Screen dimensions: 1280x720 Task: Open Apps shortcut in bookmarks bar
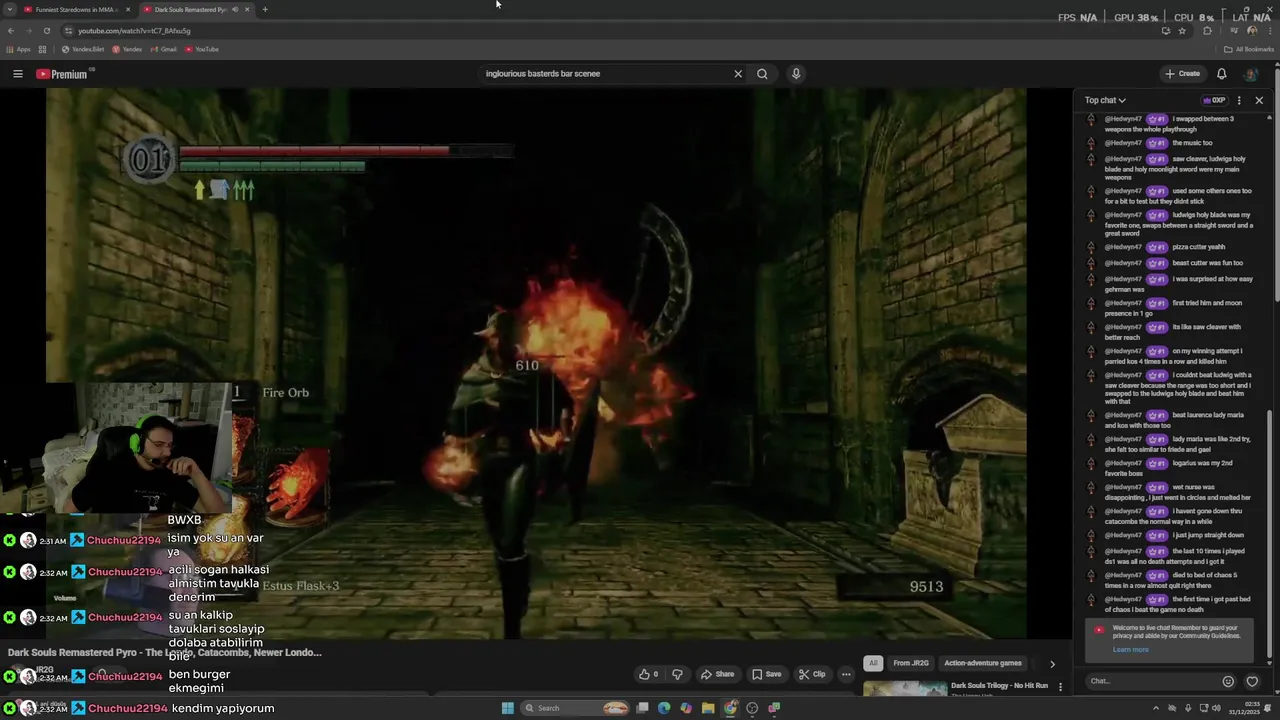18,49
